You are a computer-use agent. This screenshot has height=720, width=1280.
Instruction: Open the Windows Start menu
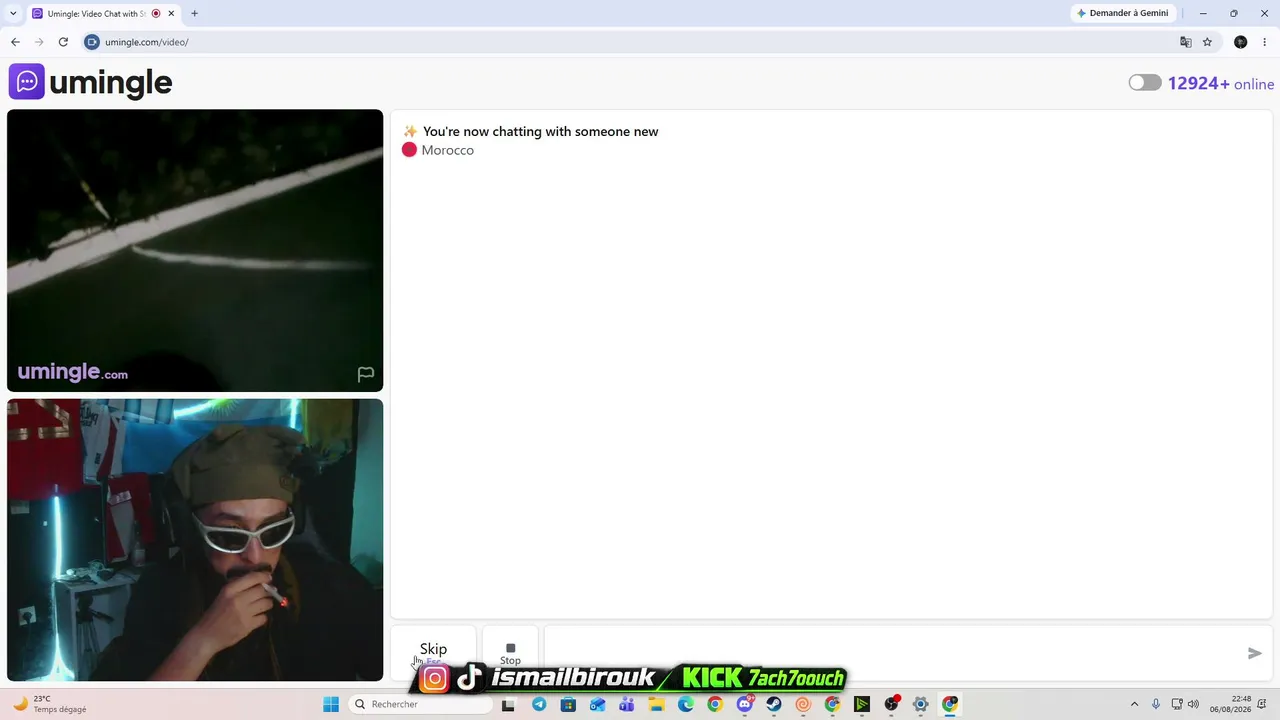tap(331, 704)
